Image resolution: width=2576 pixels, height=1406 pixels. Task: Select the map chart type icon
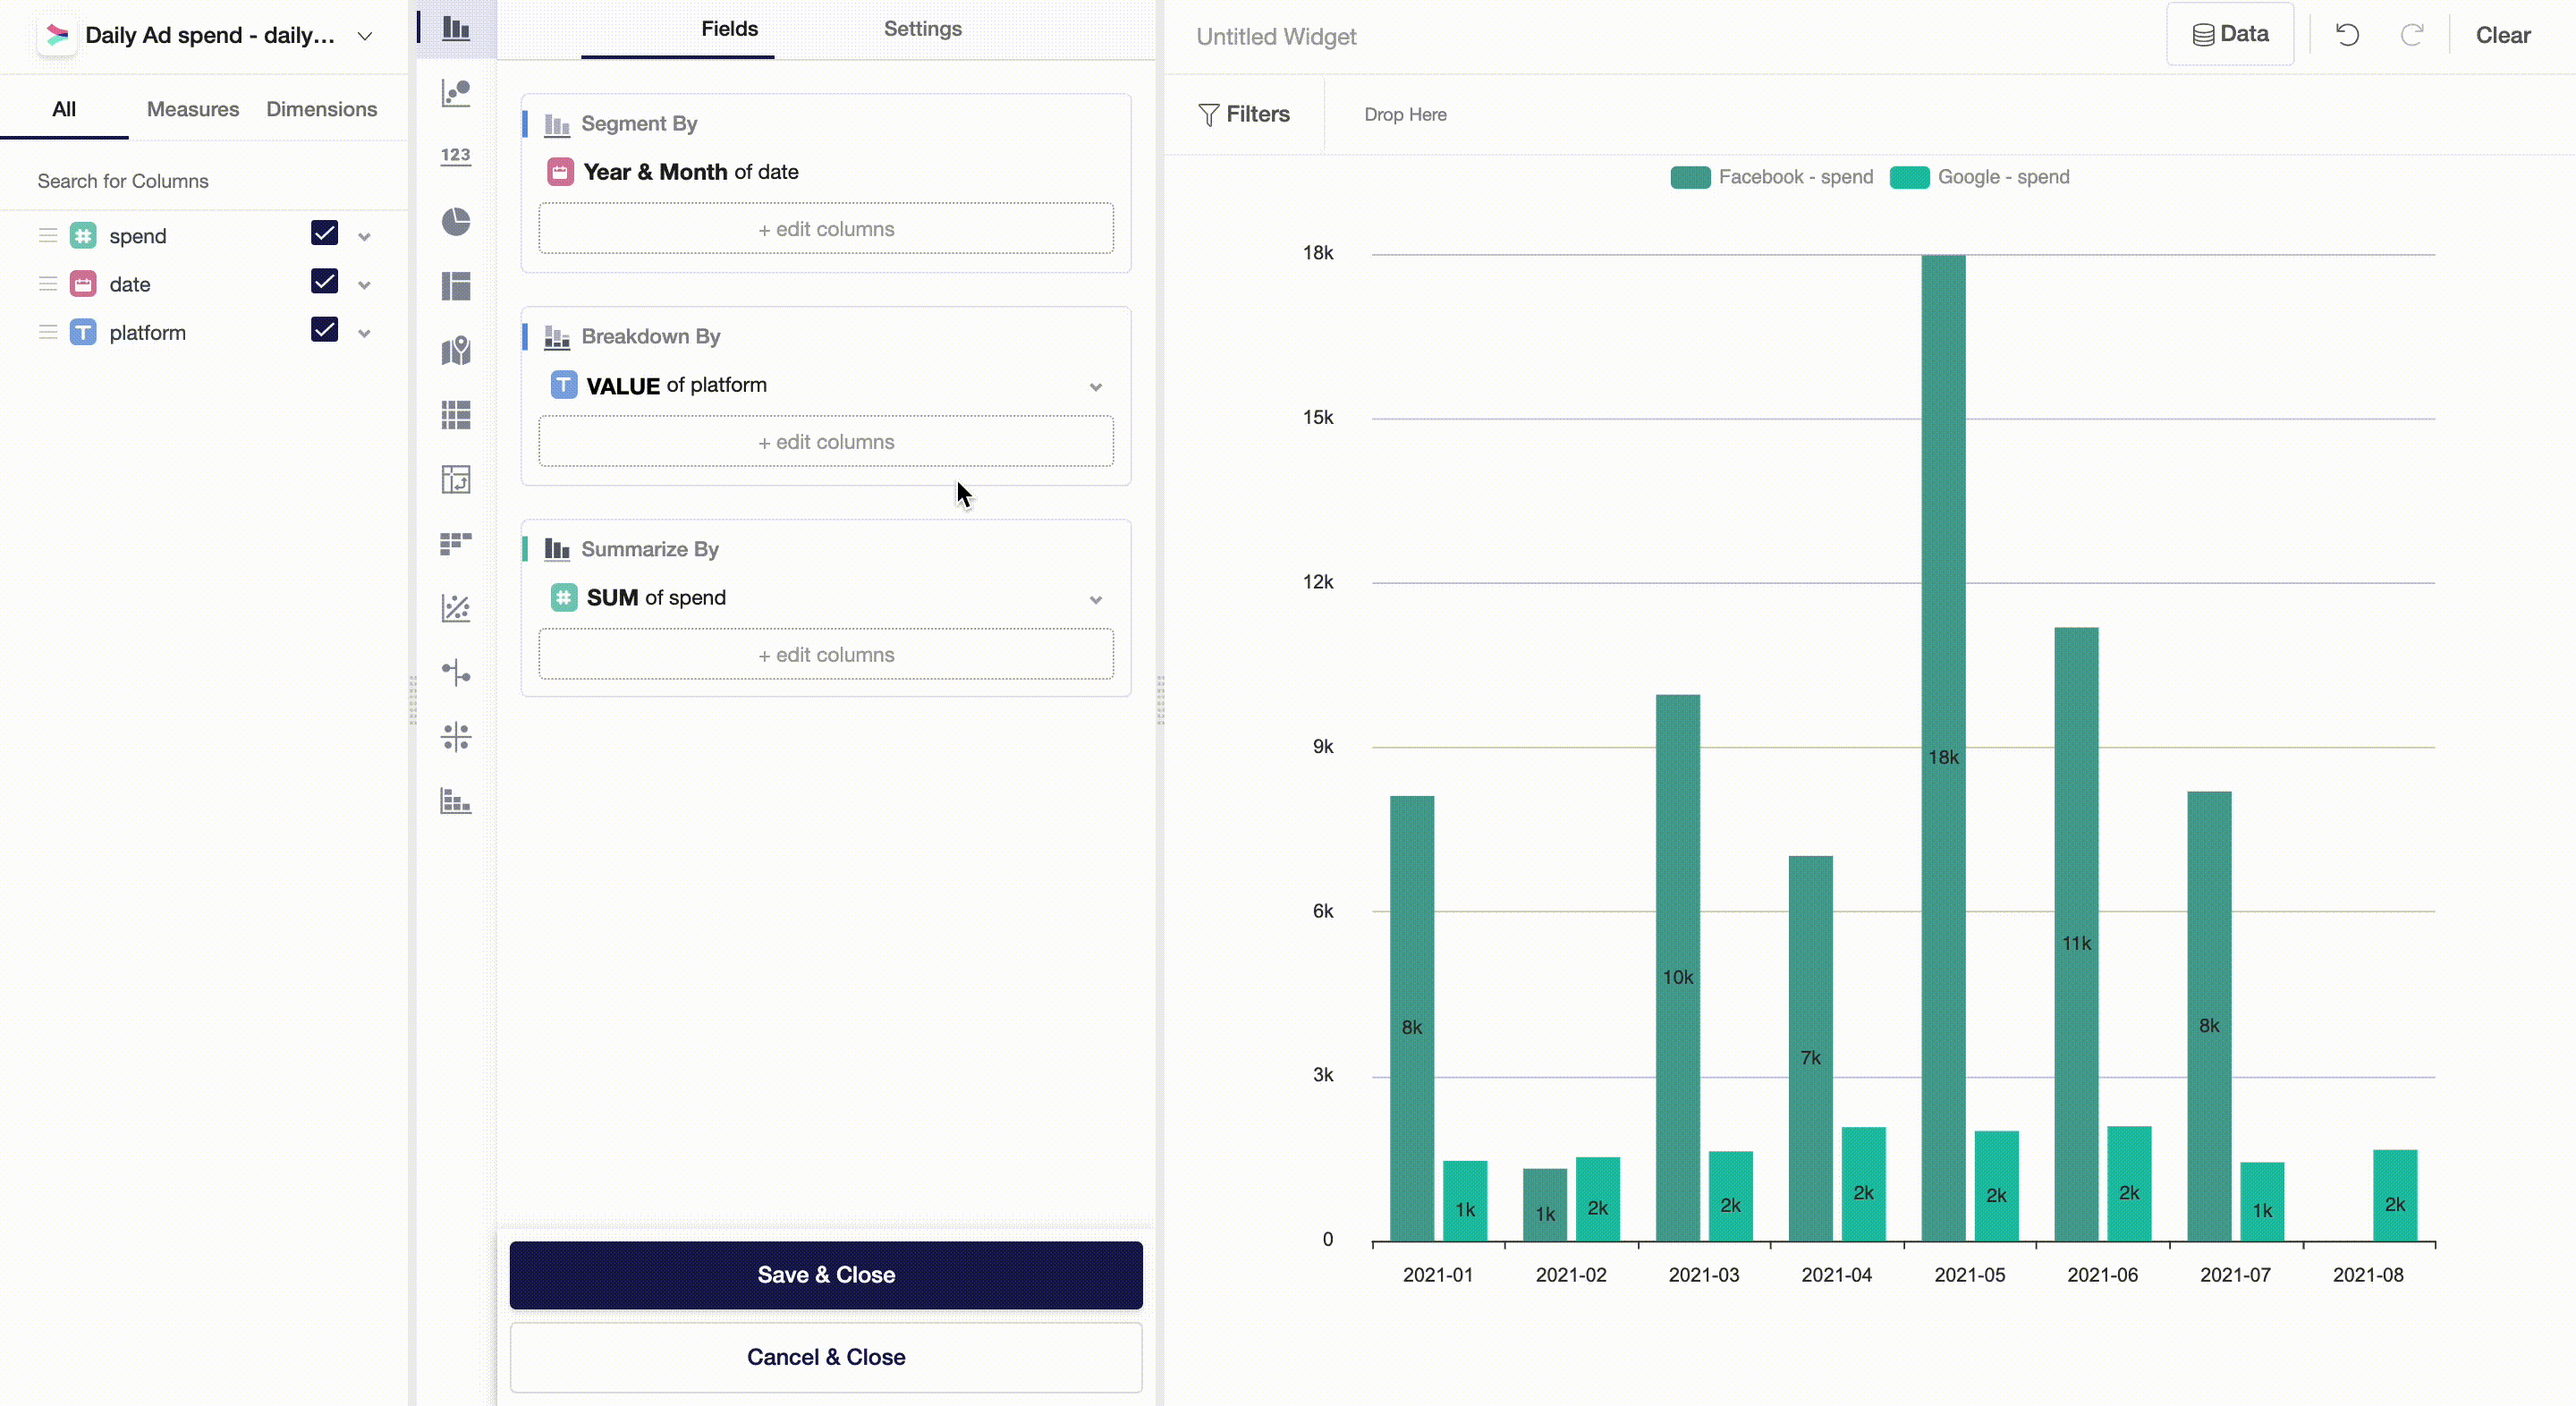pos(456,350)
